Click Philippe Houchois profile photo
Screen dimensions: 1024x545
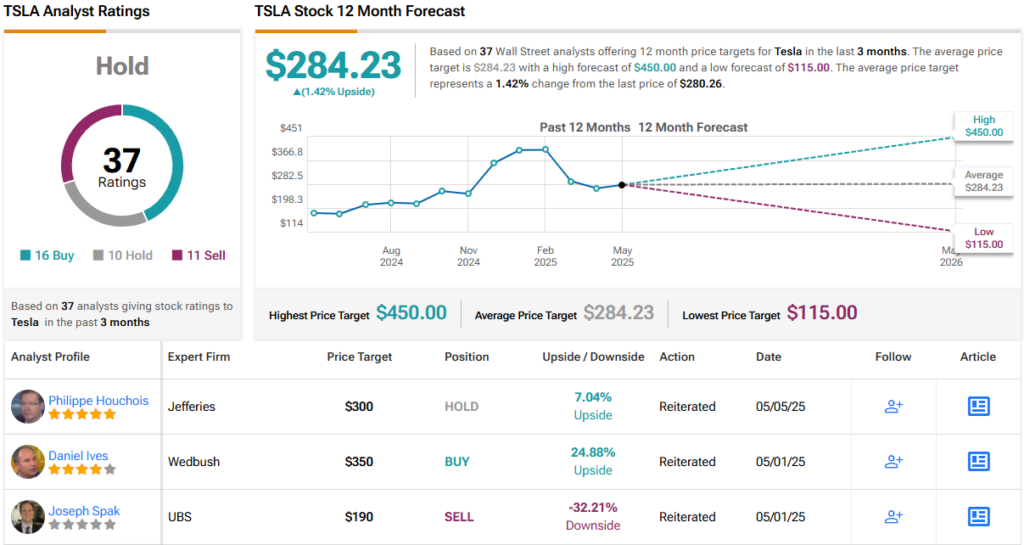27,406
